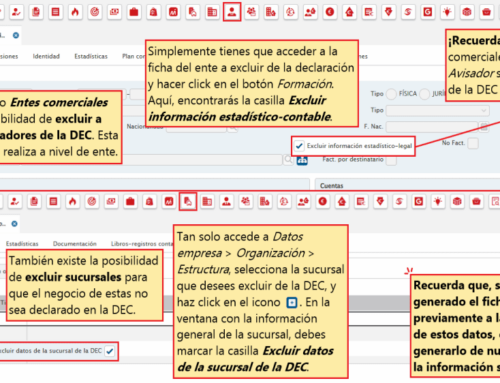Click the shopping bag icon in the top toolbar
Screen dimensions: 500x383
(153, 12)
